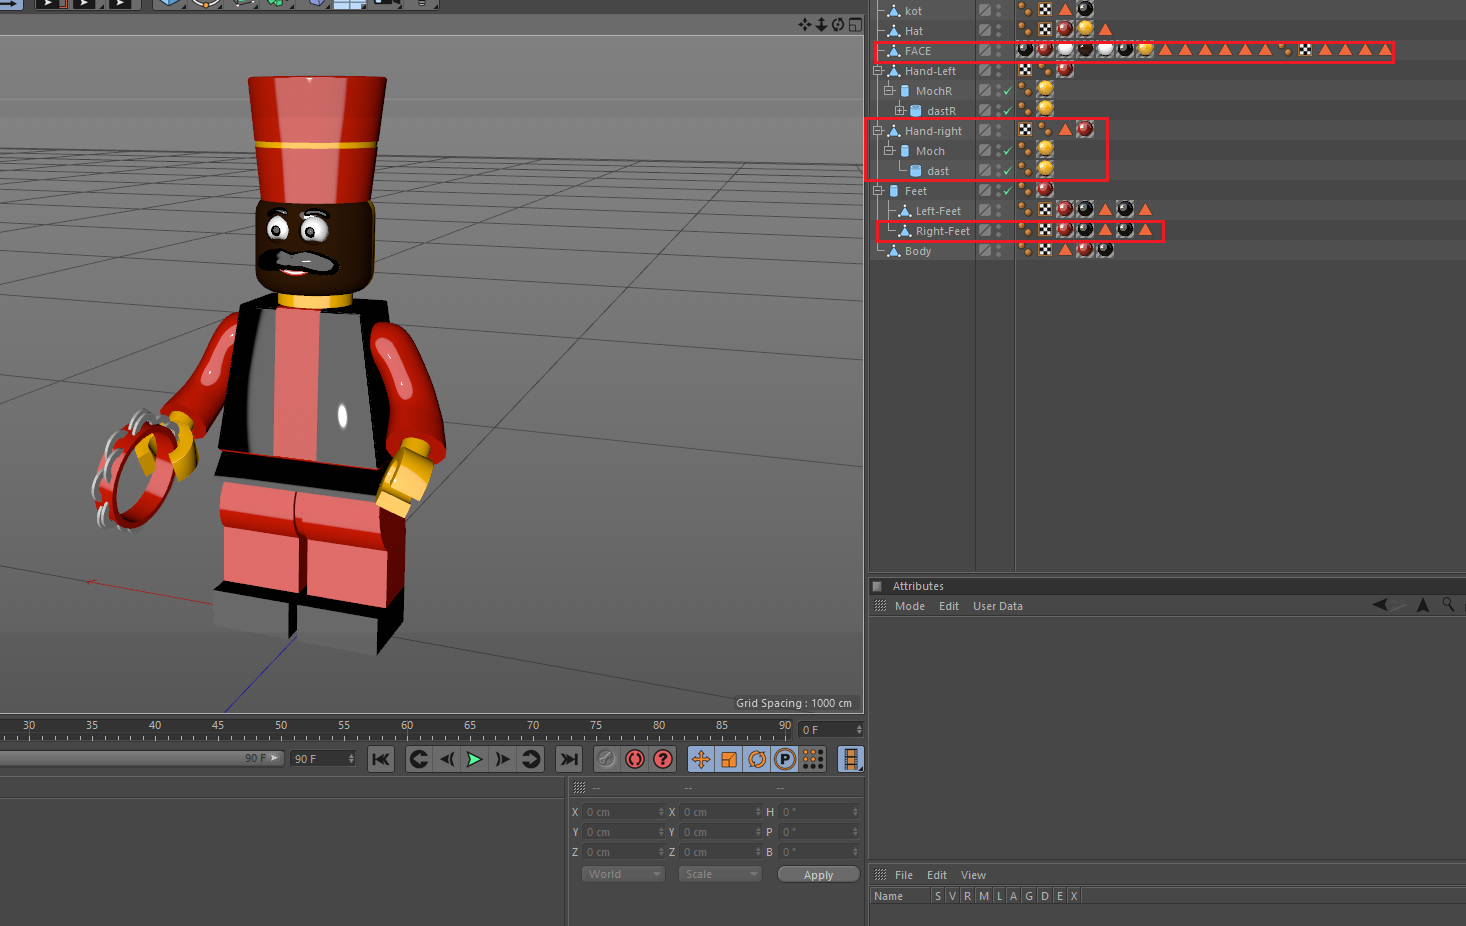The image size is (1466, 926).
Task: Select yellow material tag on Hat
Action: [x=1085, y=30]
